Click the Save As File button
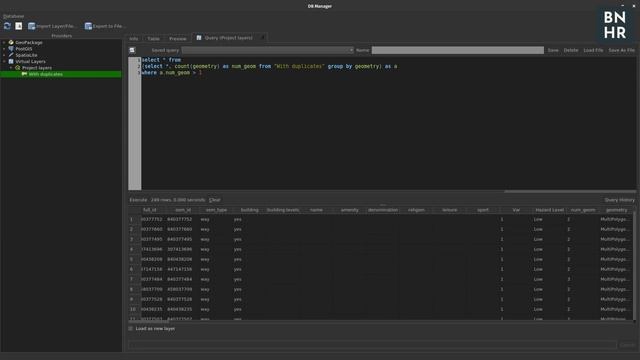The image size is (640, 360). click(621, 50)
